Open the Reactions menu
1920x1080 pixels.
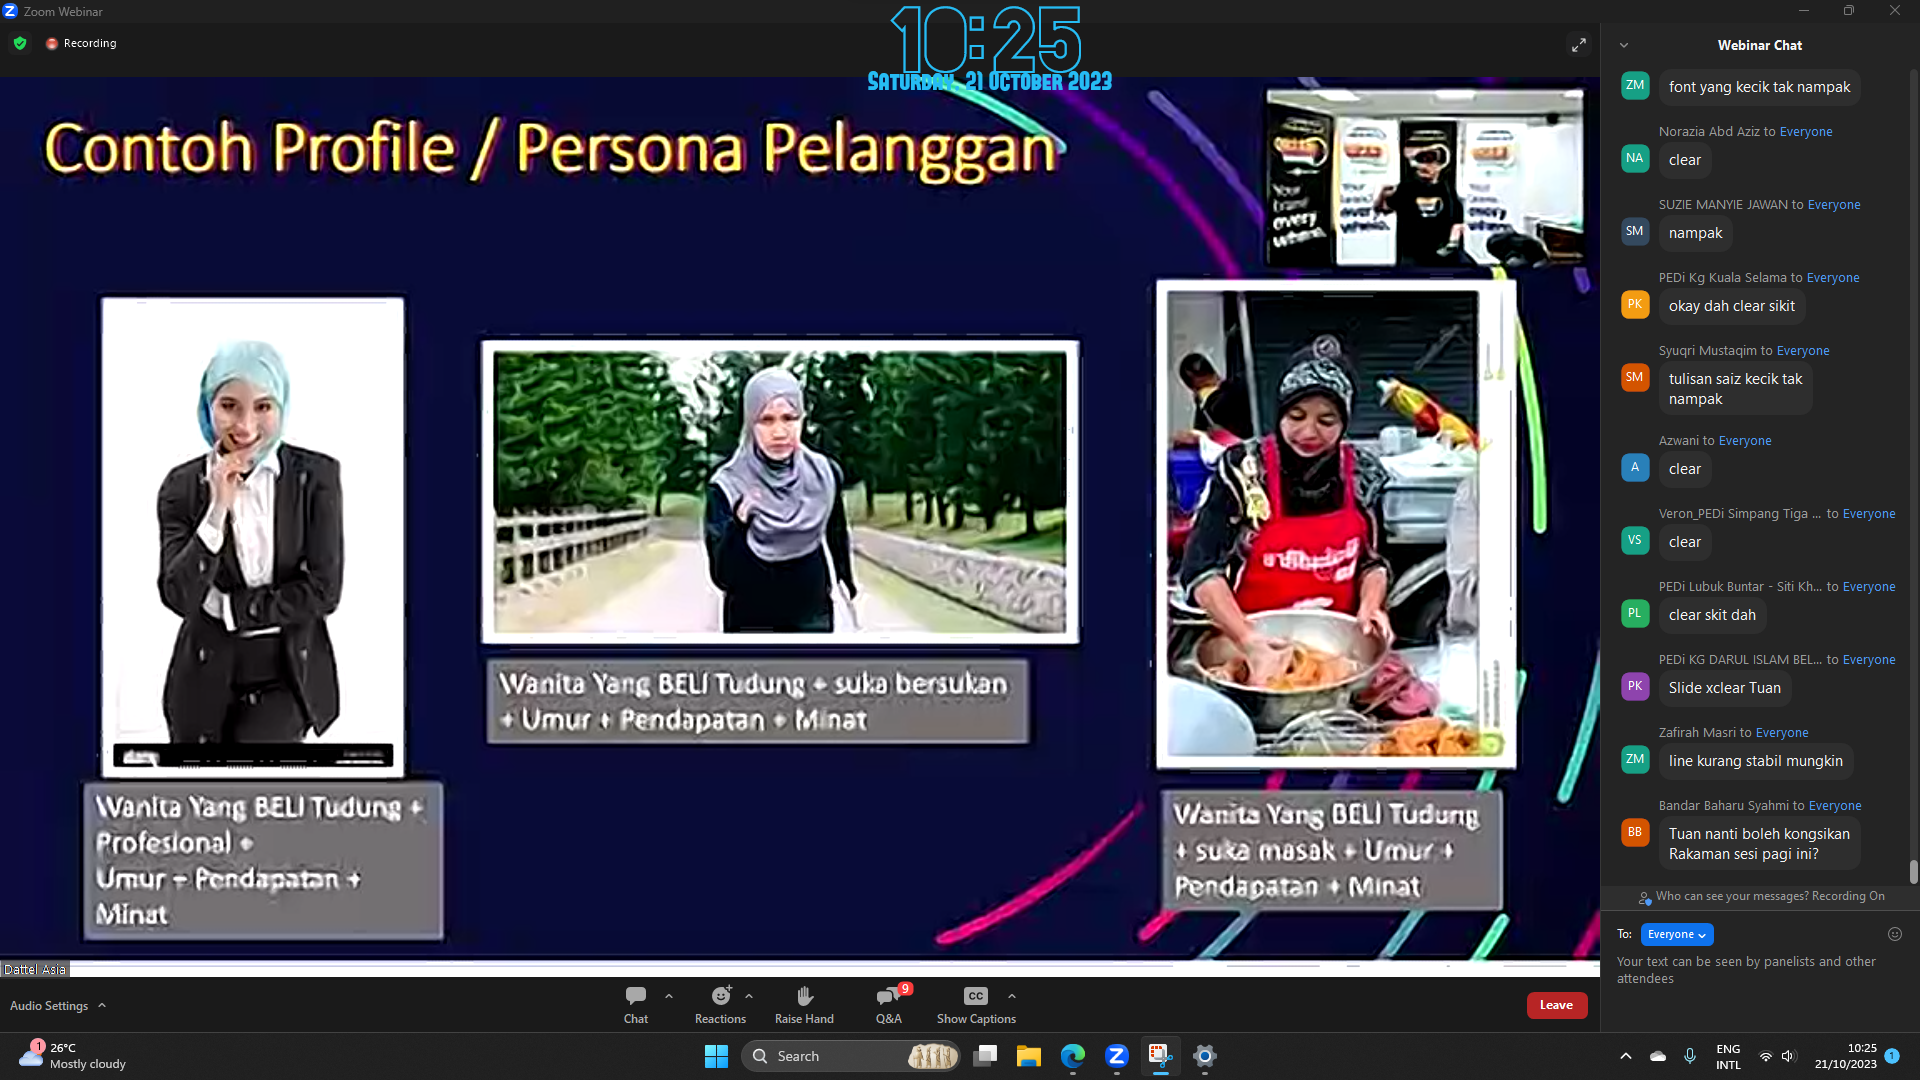(720, 1005)
